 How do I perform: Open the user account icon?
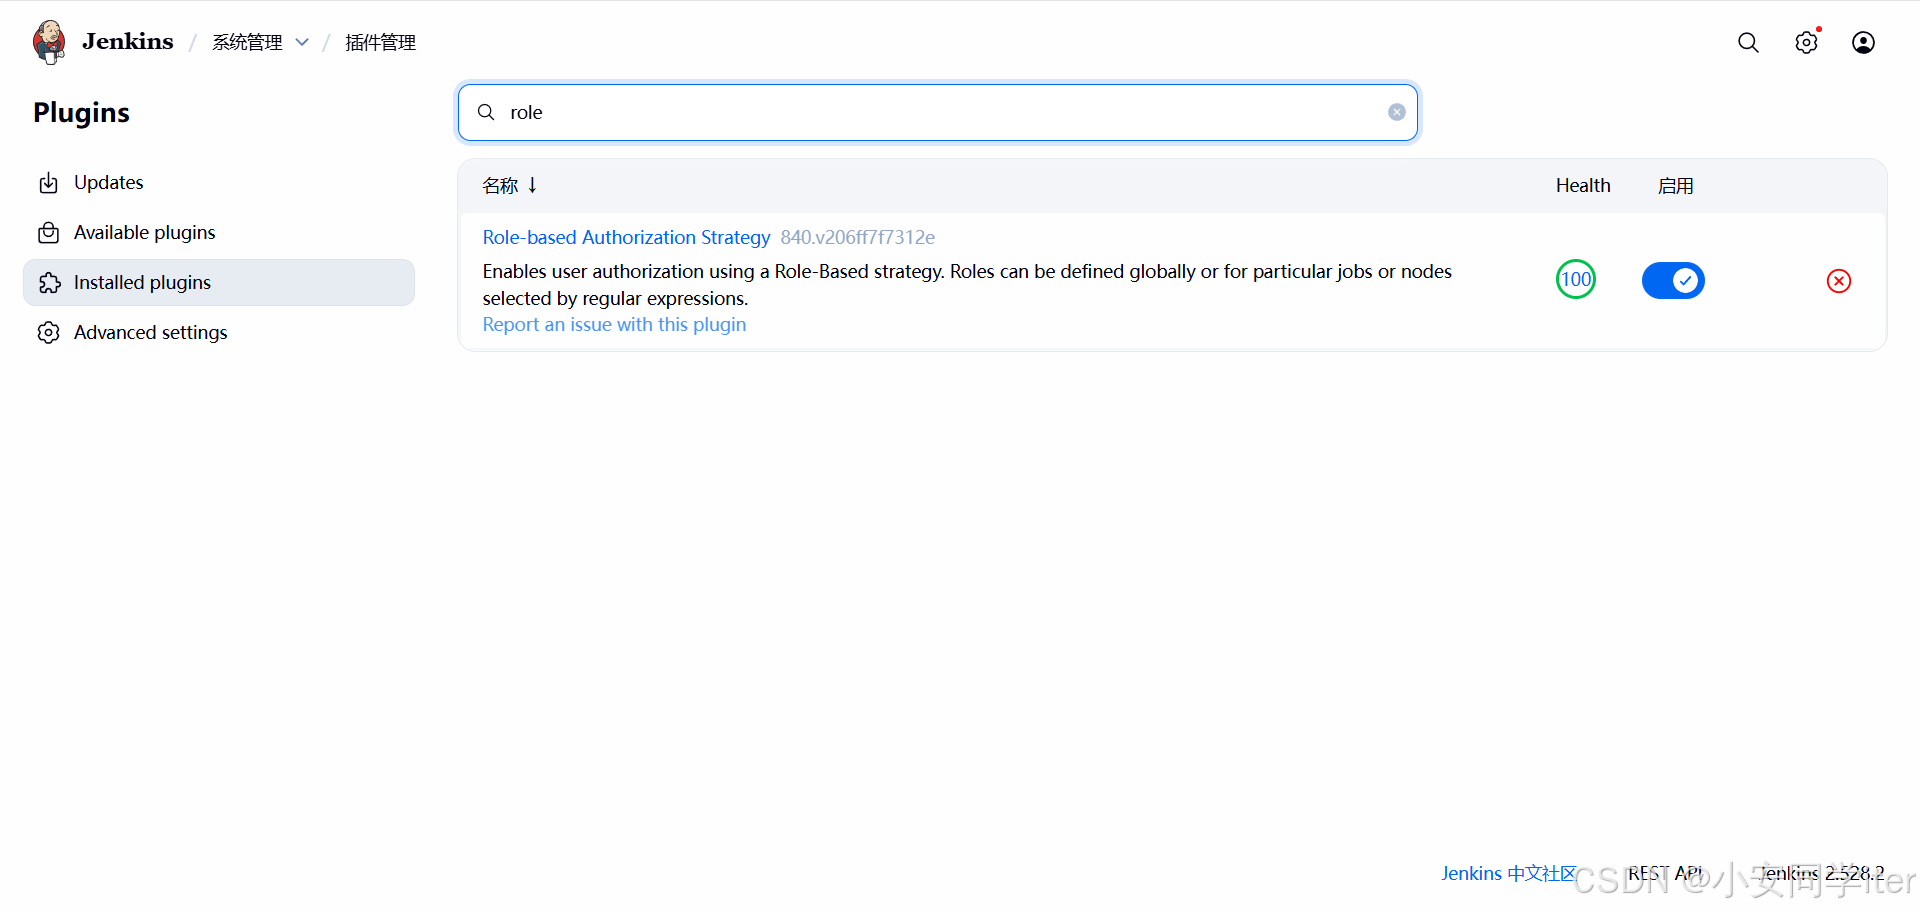pyautogui.click(x=1863, y=42)
